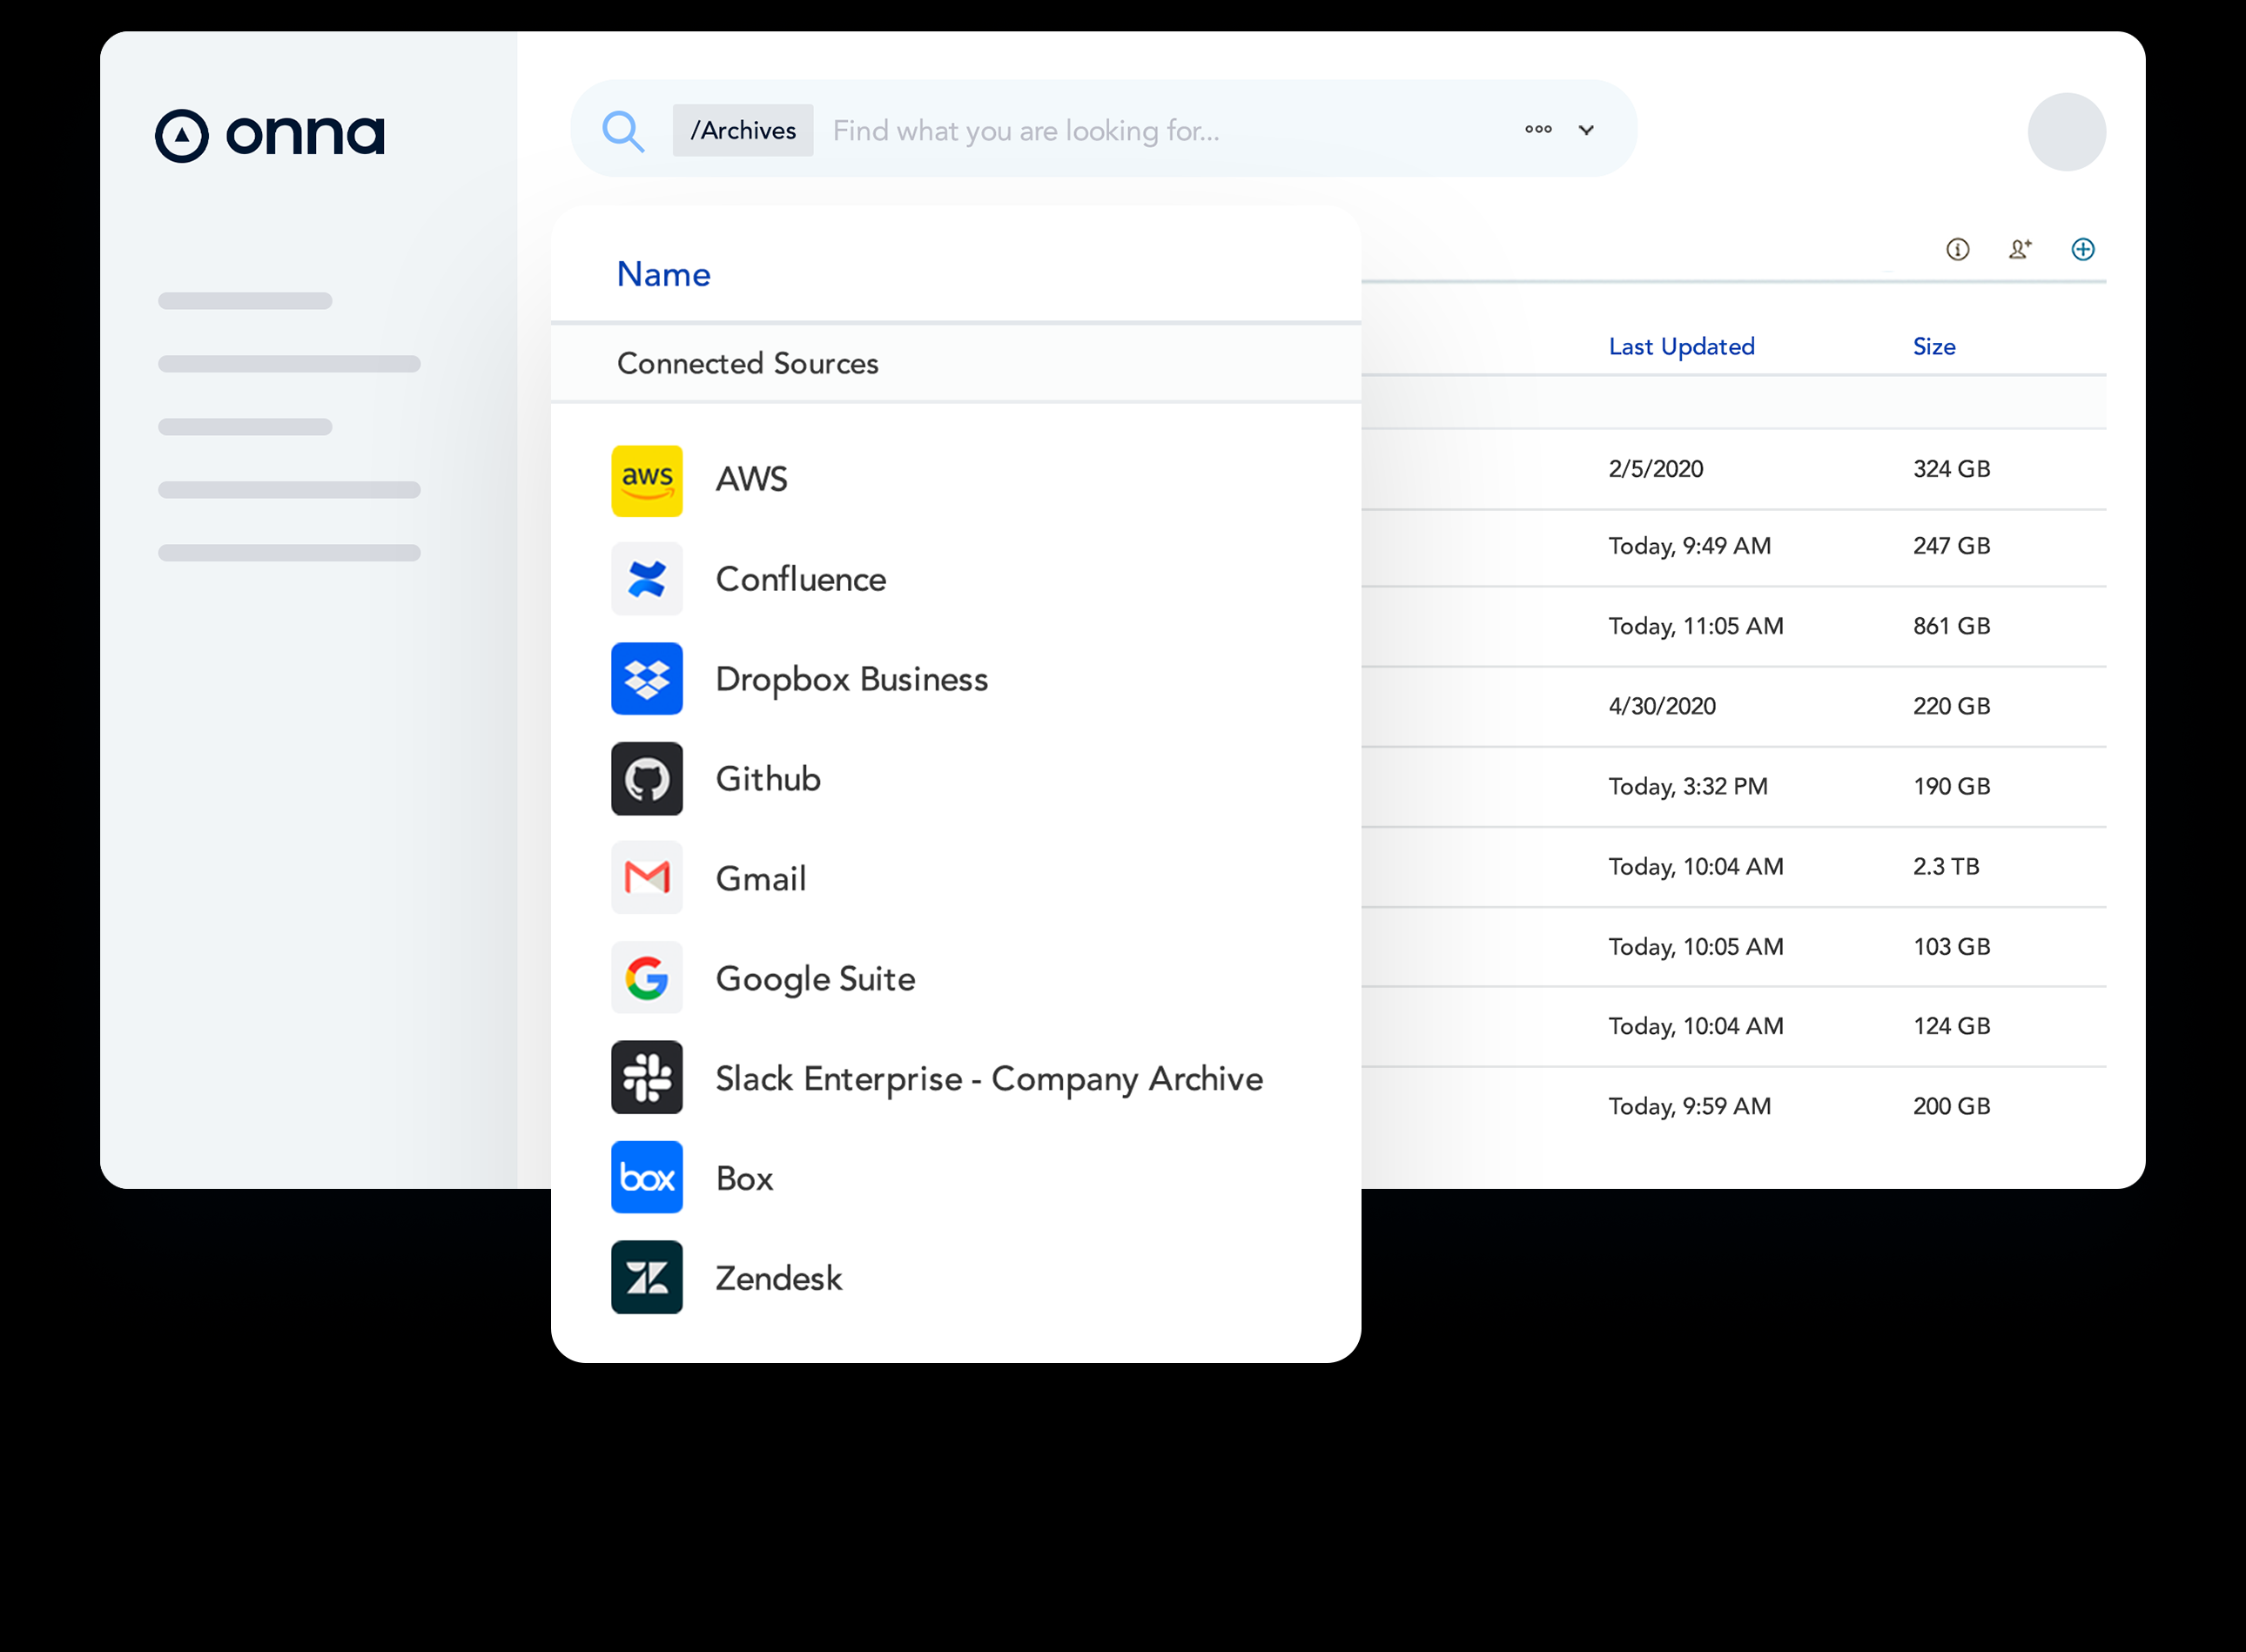Click the 220 GB size value
The width and height of the screenshot is (2246, 1652).
[1952, 706]
